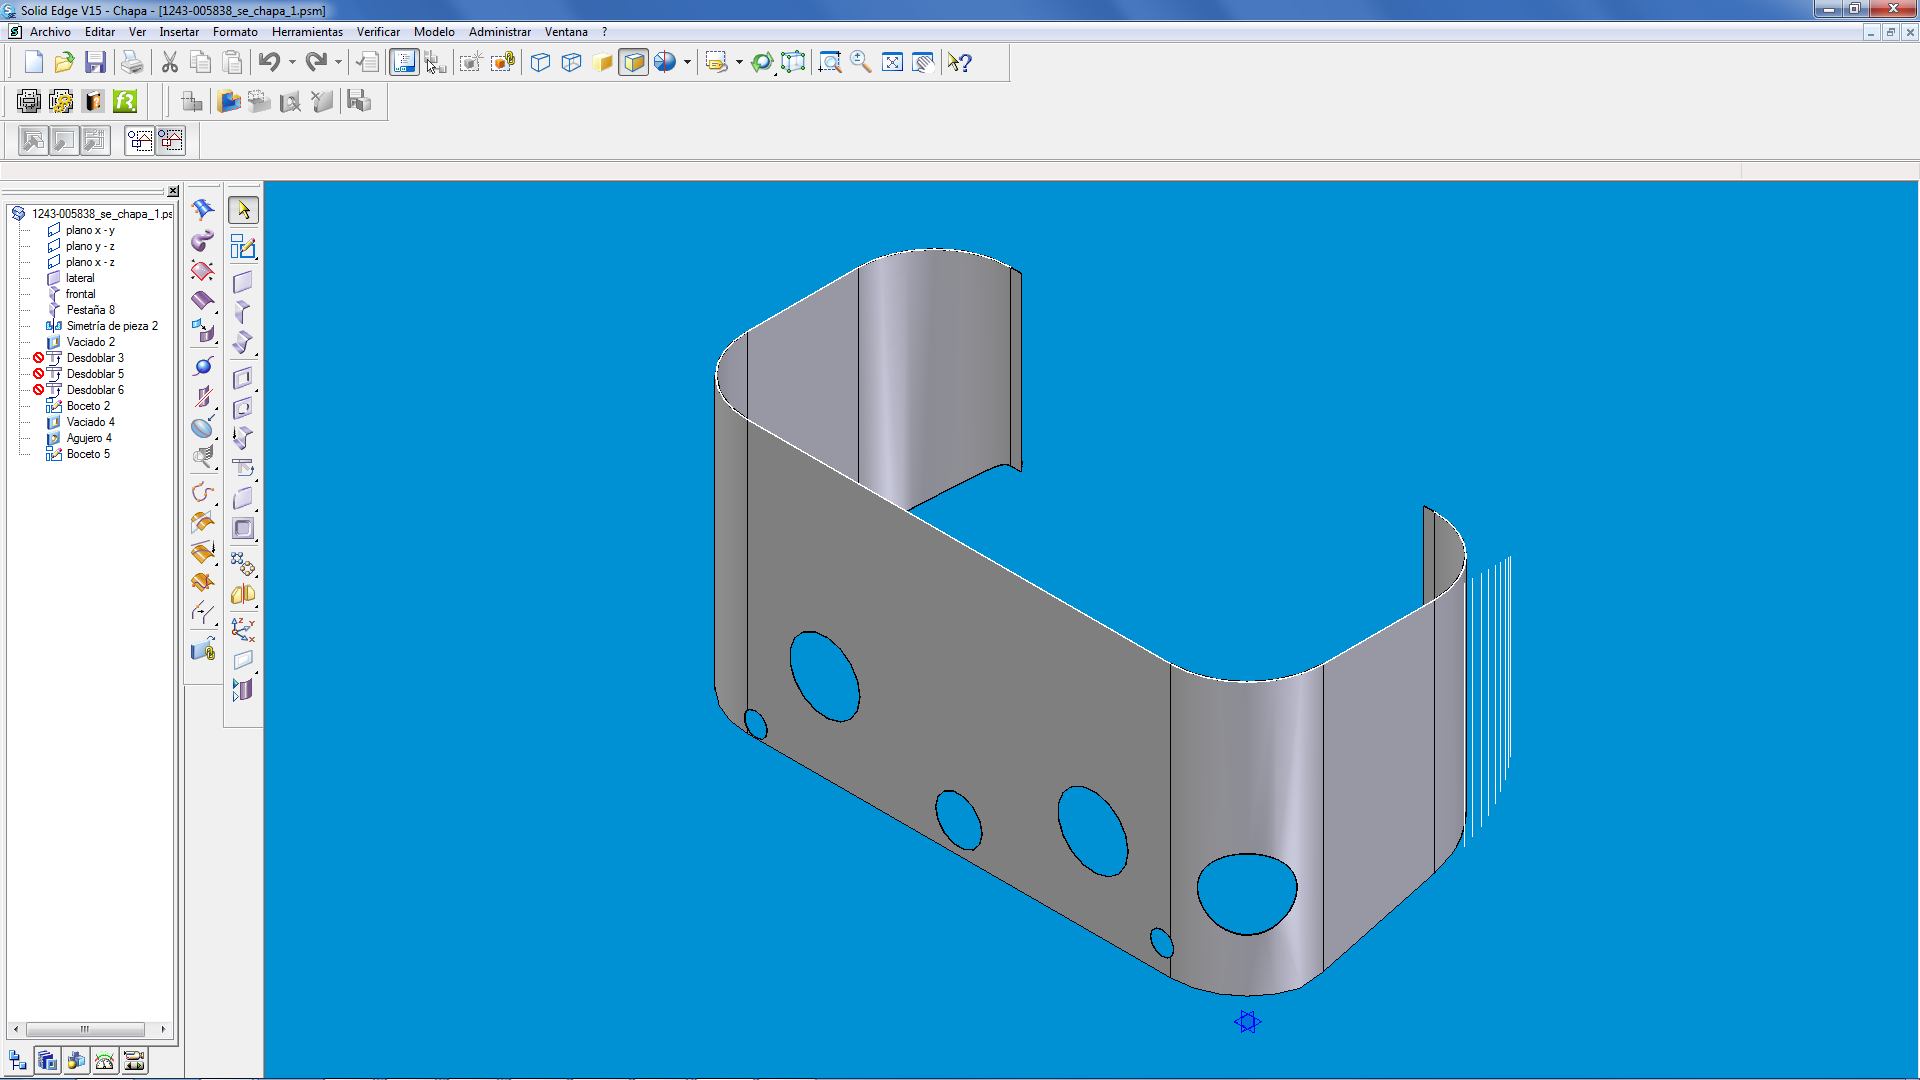Image resolution: width=1920 pixels, height=1080 pixels.
Task: Click the Print icon
Action: [x=132, y=62]
